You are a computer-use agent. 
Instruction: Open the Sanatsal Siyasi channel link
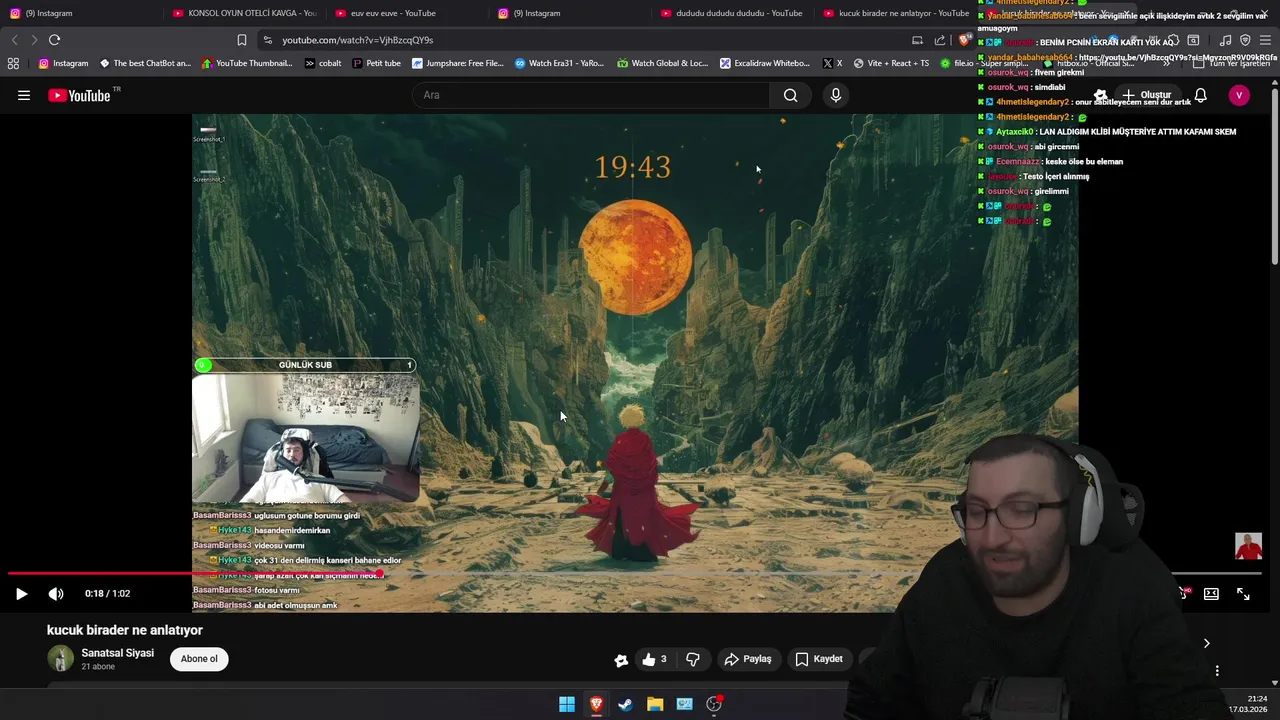tap(117, 653)
